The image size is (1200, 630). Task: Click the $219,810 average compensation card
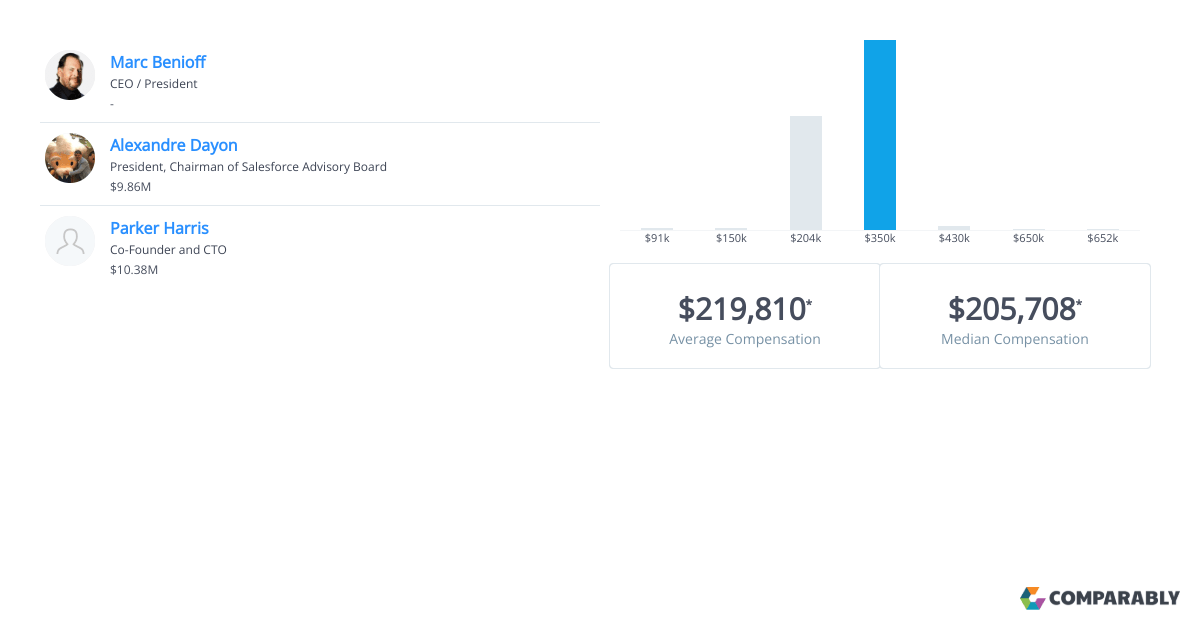pos(744,316)
